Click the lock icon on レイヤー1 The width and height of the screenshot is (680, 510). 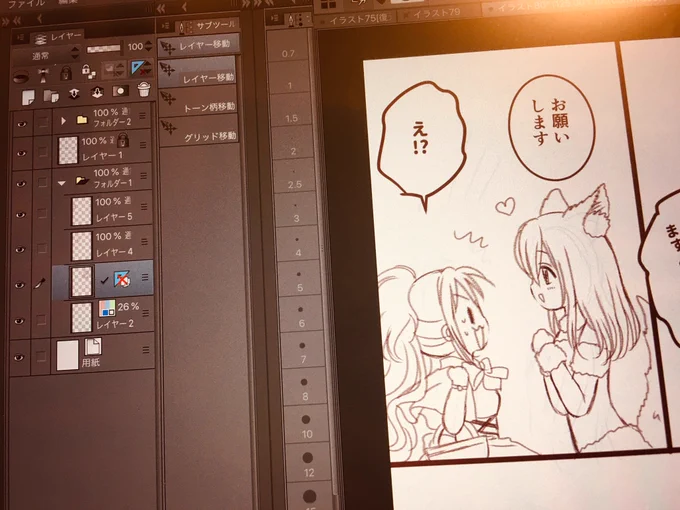[x=123, y=140]
